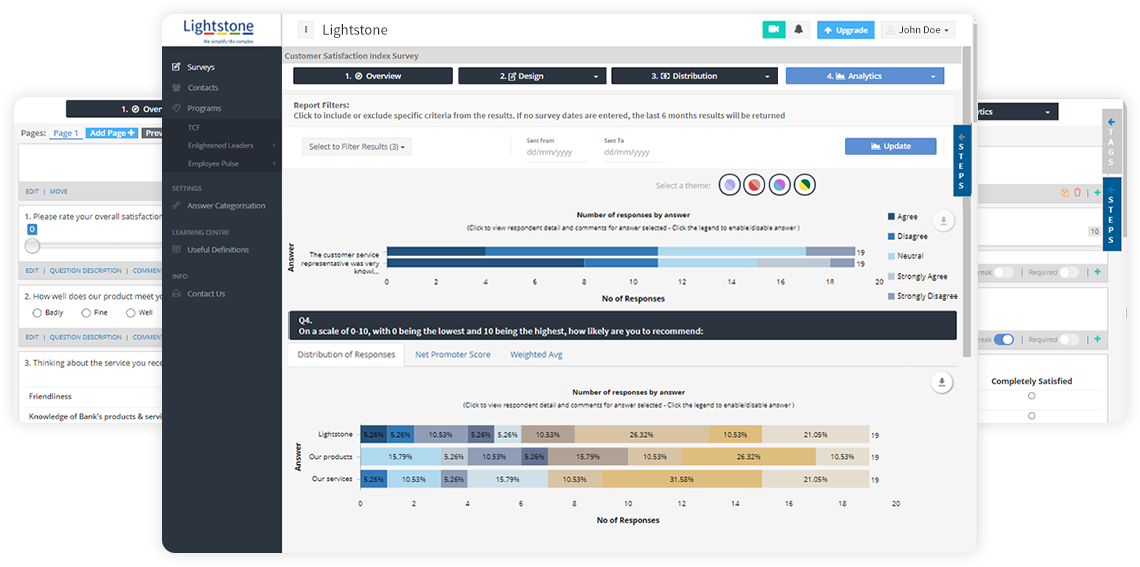The height and width of the screenshot is (567, 1140).
Task: Open Surveys in the sidebar
Action: [x=201, y=67]
